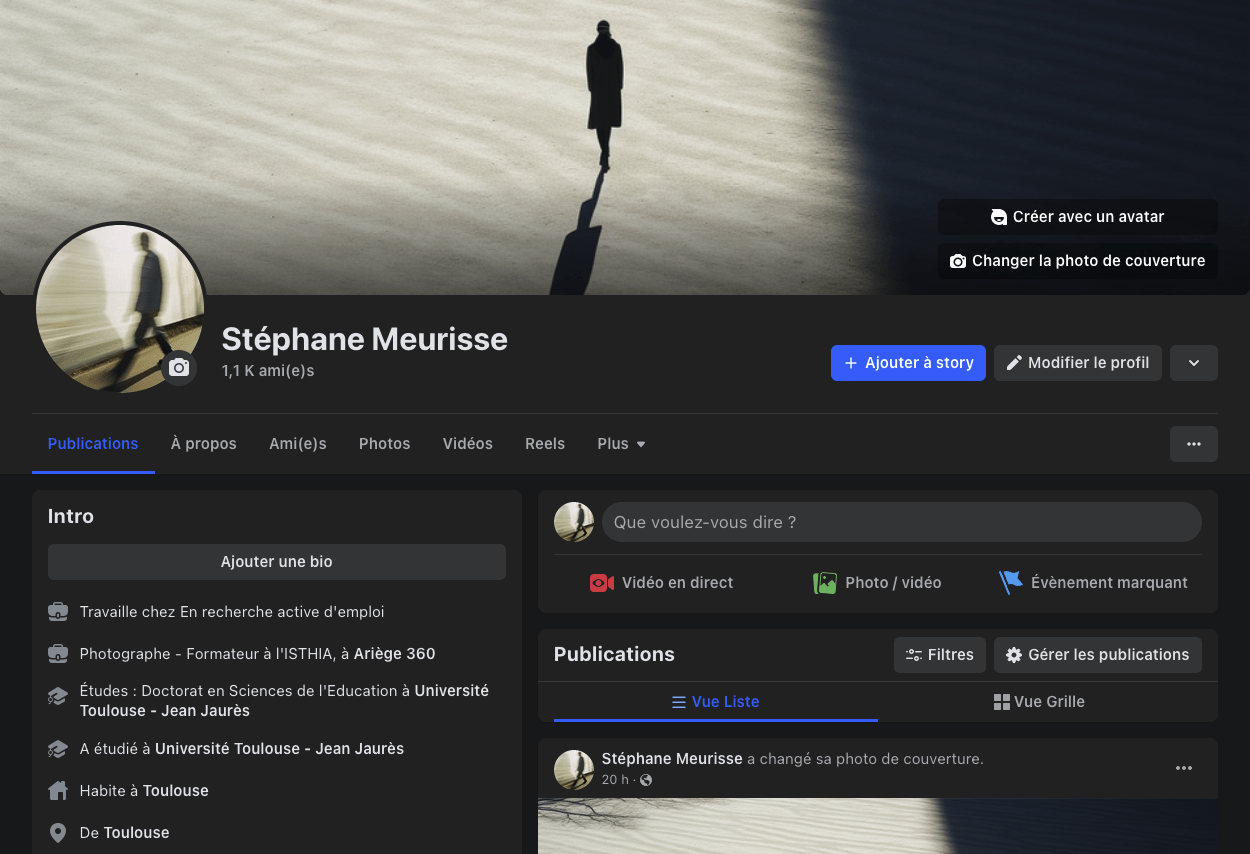The height and width of the screenshot is (854, 1250).
Task: Click the Filtres sliders icon
Action: click(914, 655)
